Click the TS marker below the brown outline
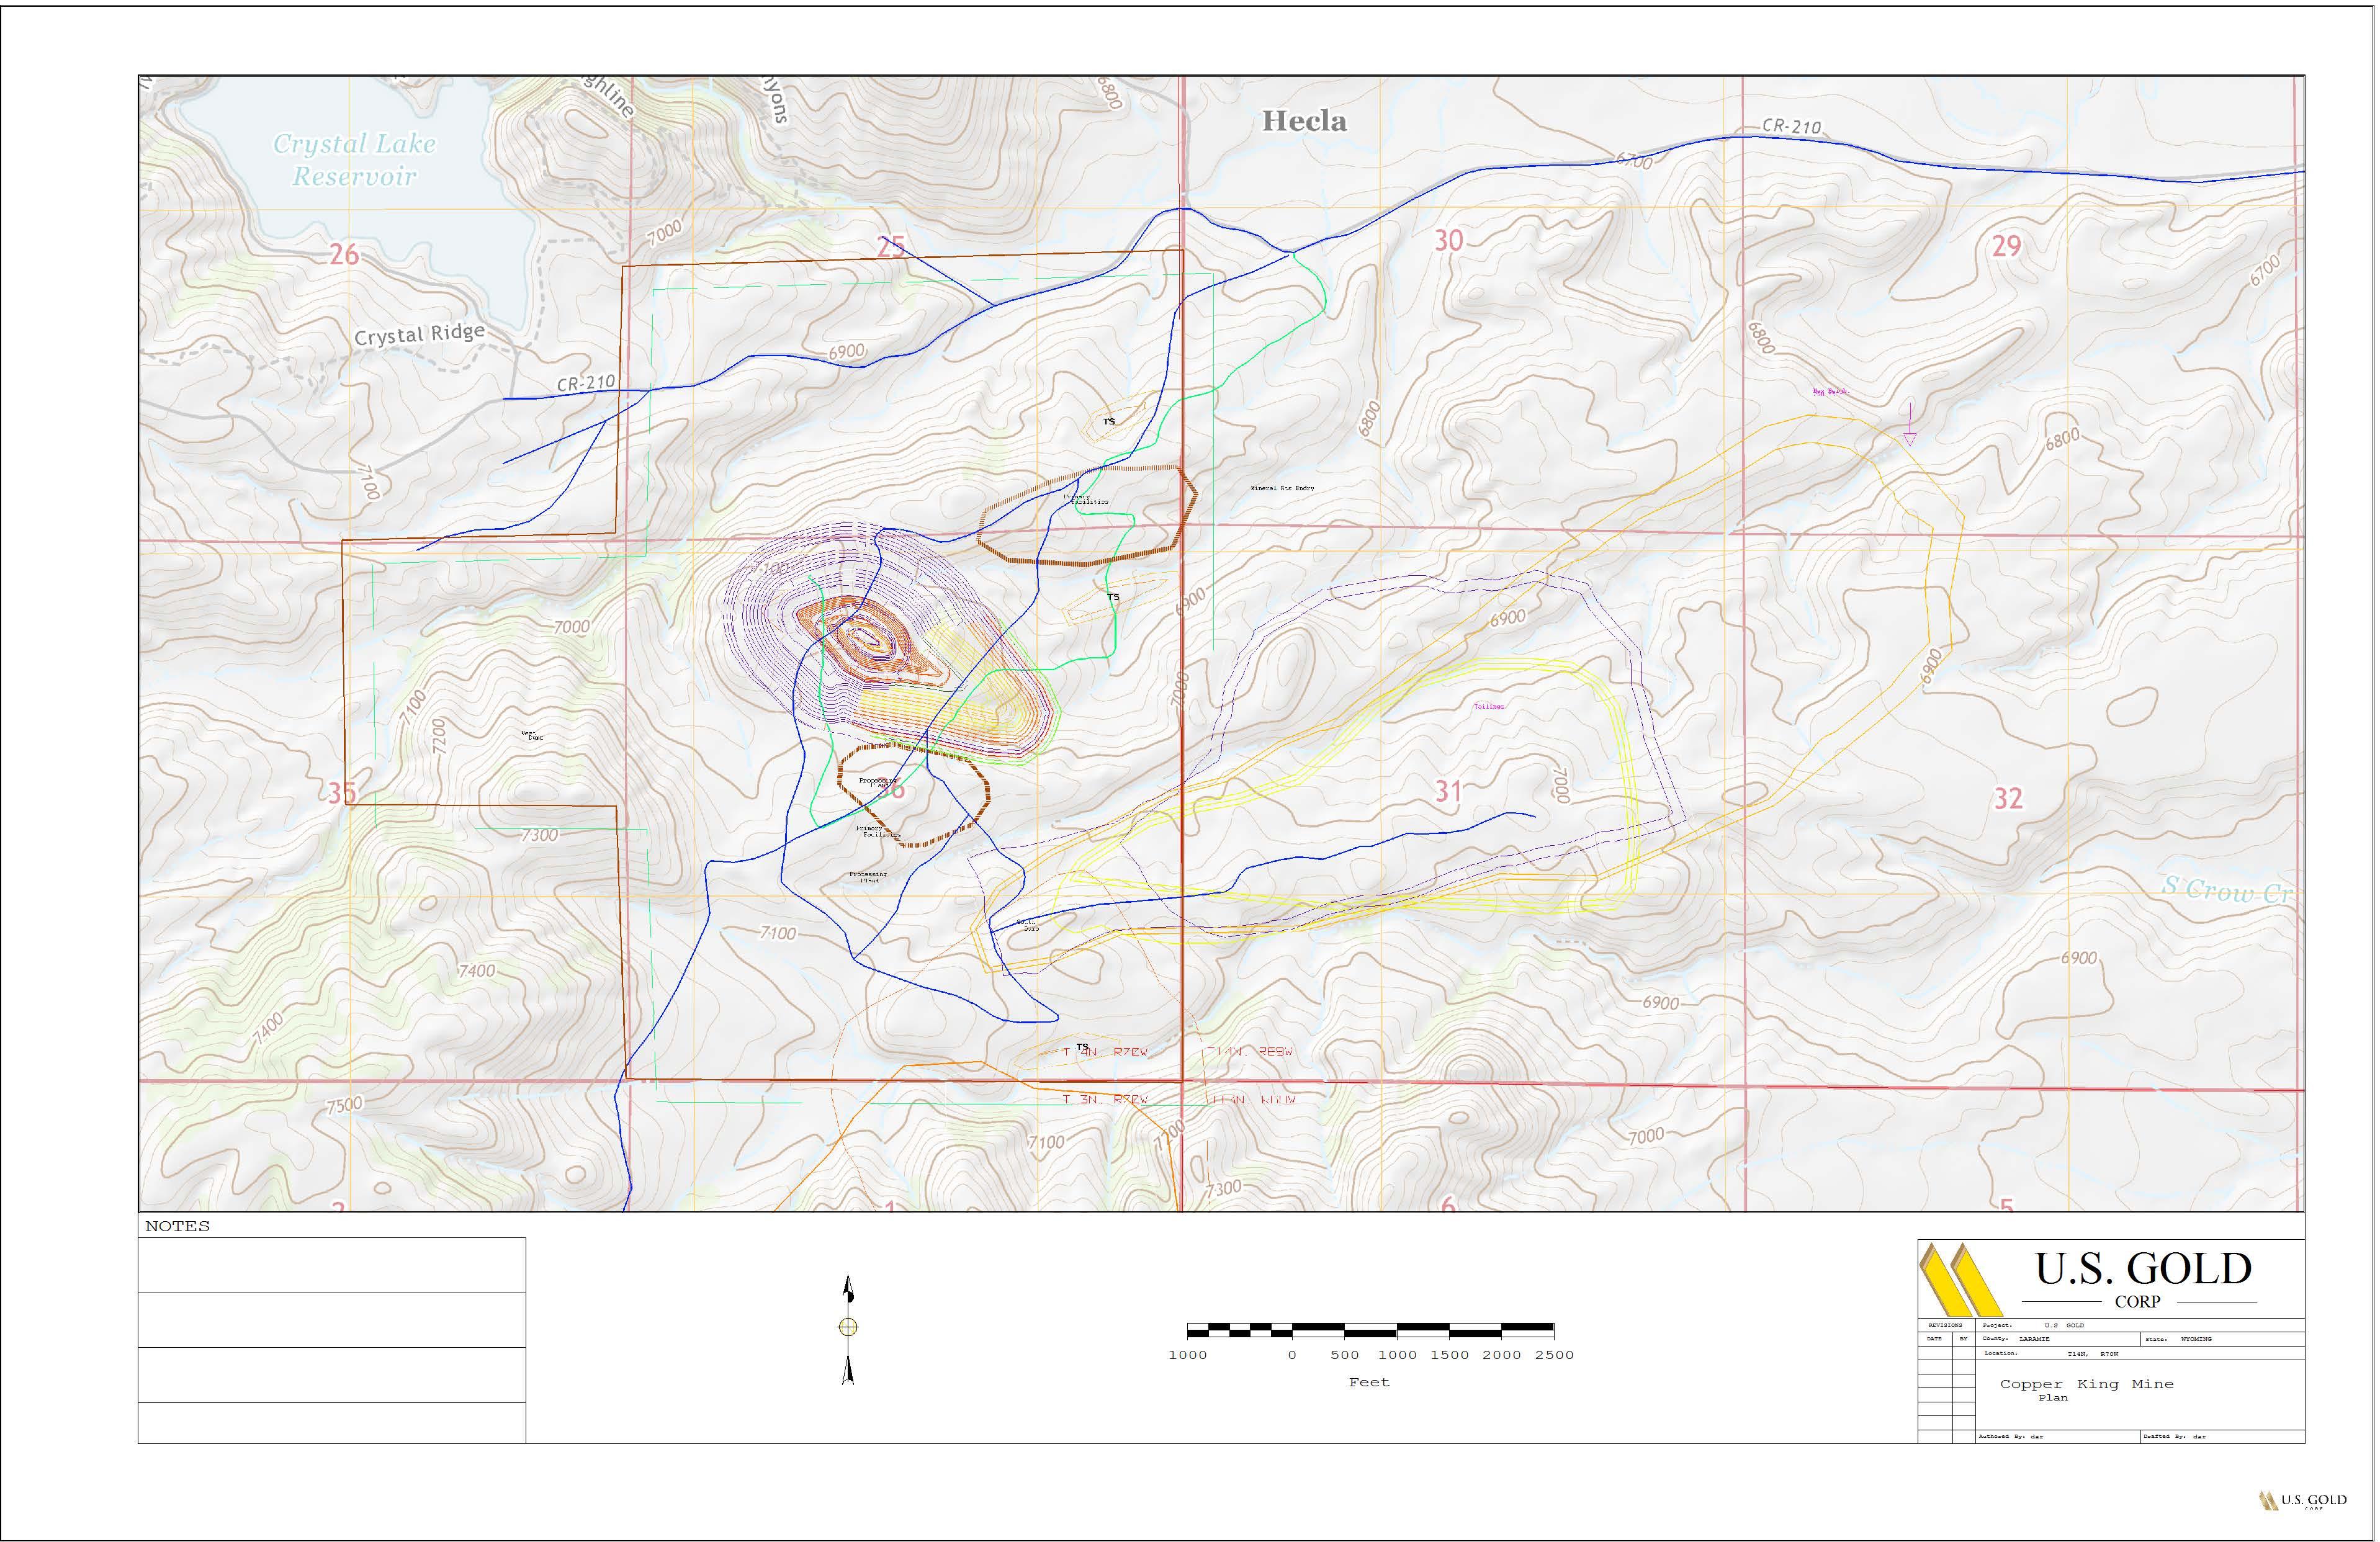Image resolution: width=2380 pixels, height=1542 pixels. (x=1113, y=597)
